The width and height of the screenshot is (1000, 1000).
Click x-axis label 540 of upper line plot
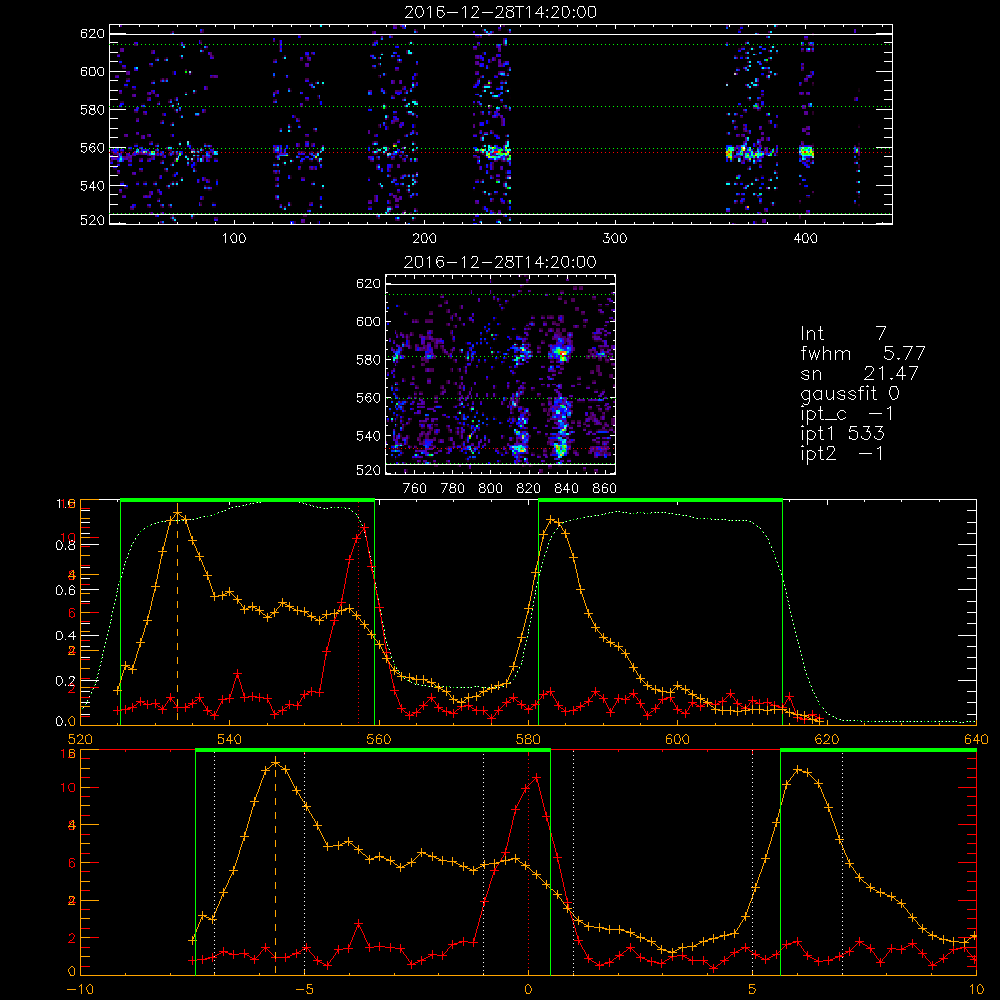[230, 739]
